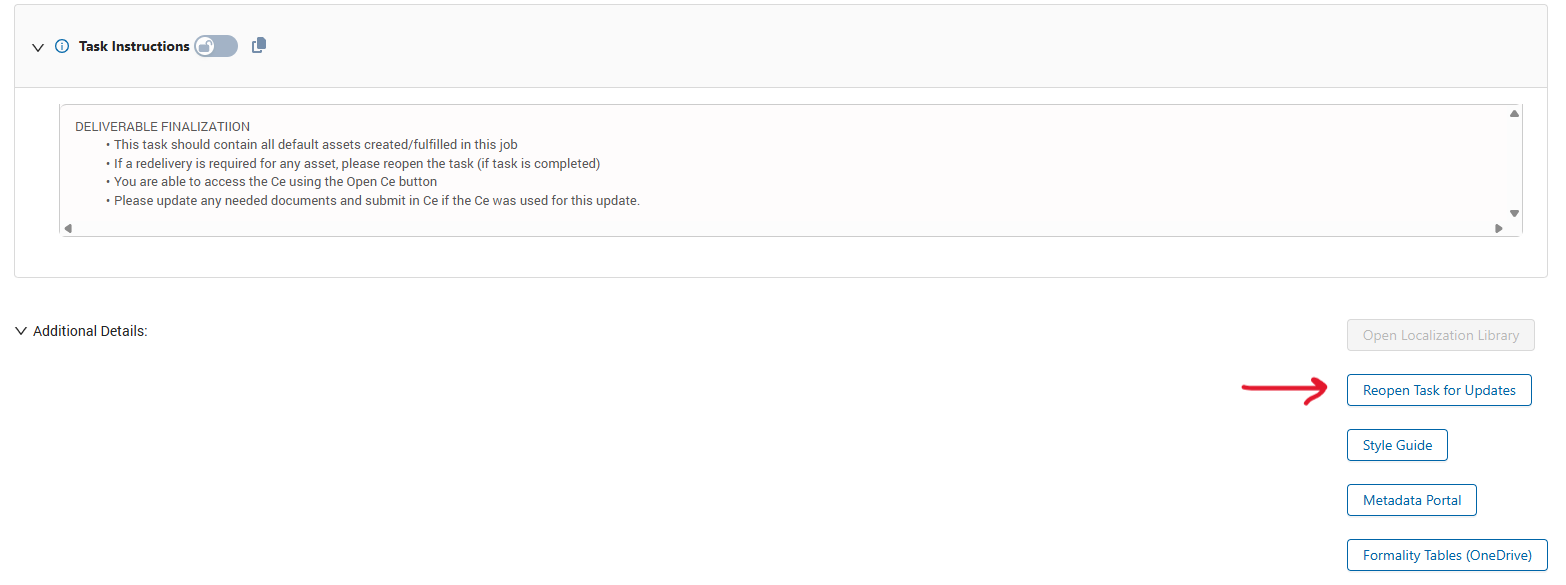Click the Task Instructions heading label
Screen dimensions: 1566x585
134,46
